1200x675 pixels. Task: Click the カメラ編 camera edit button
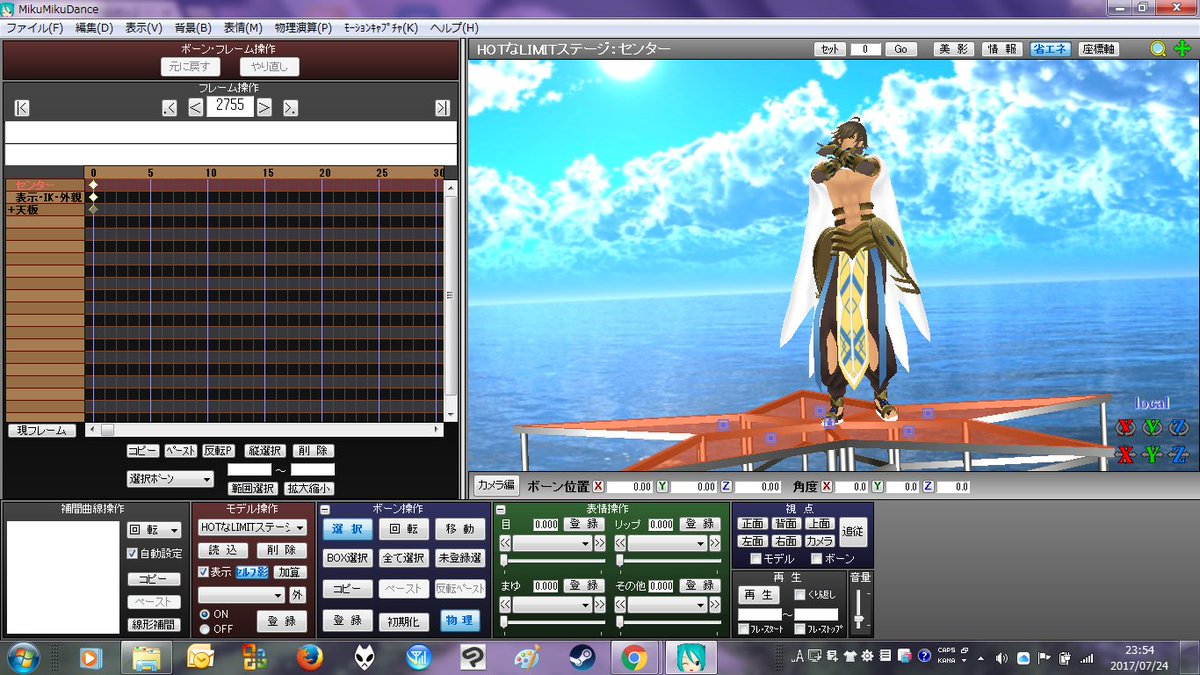pos(495,486)
